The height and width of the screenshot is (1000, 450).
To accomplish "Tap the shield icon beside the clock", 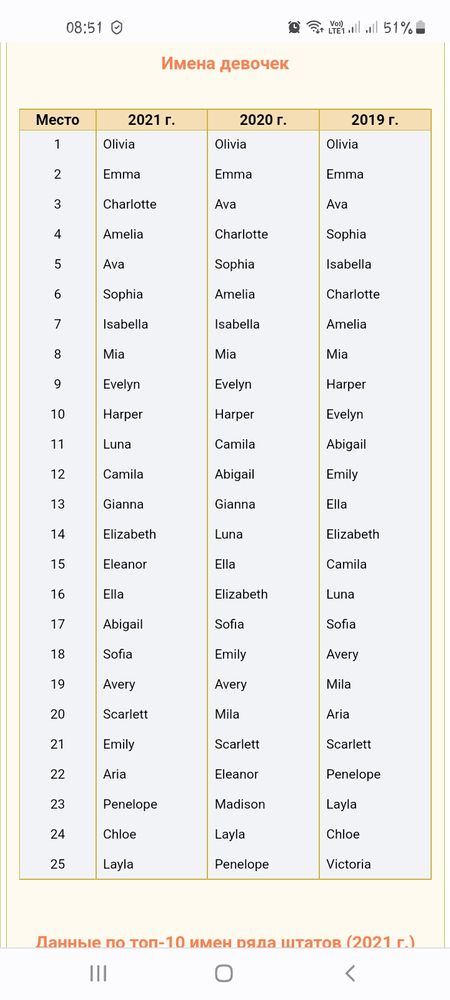I will (x=117, y=27).
